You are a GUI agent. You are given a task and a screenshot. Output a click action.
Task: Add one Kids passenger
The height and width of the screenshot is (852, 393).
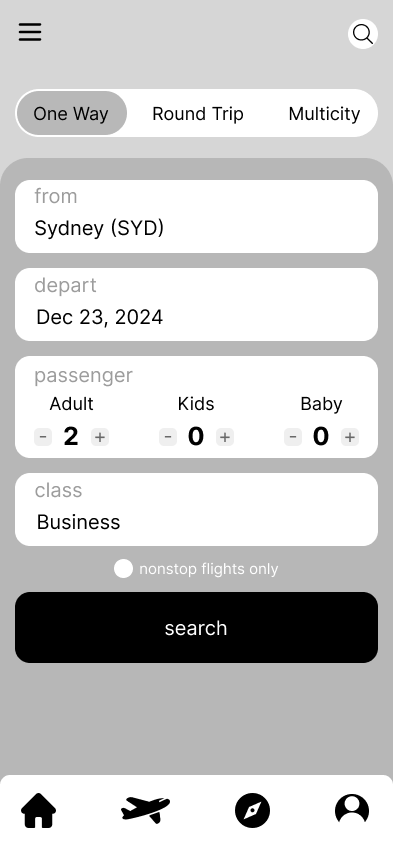225,437
